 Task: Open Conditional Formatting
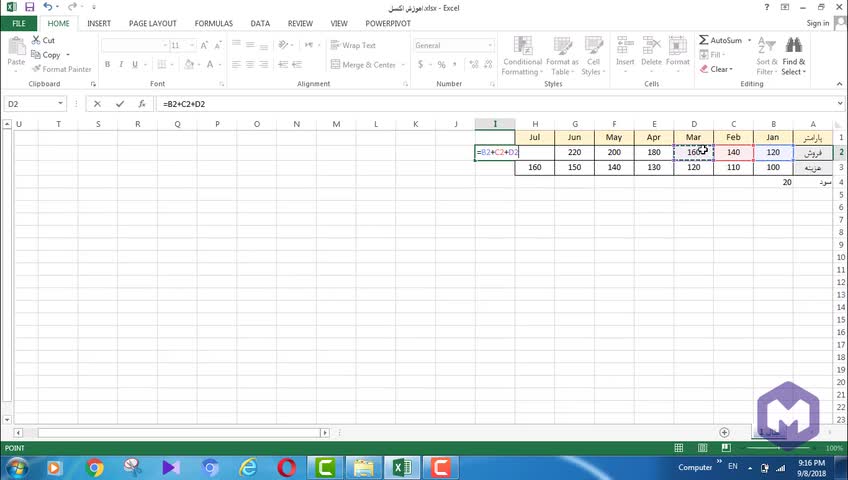pos(522,56)
